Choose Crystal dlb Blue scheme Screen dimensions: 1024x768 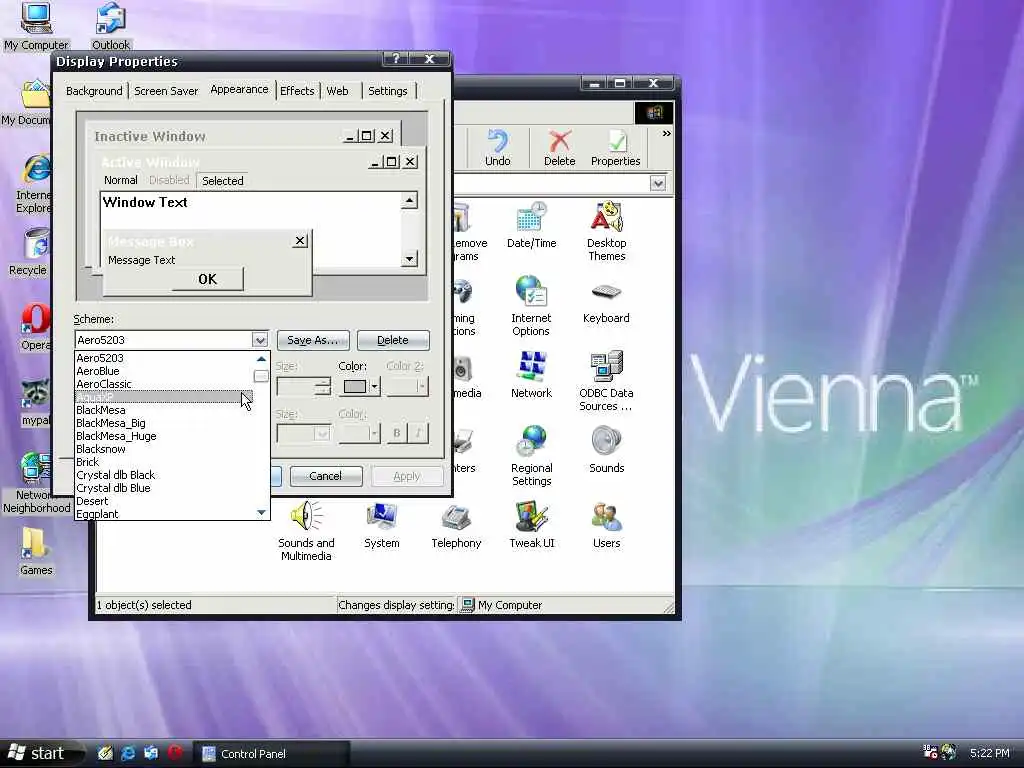click(x=164, y=488)
